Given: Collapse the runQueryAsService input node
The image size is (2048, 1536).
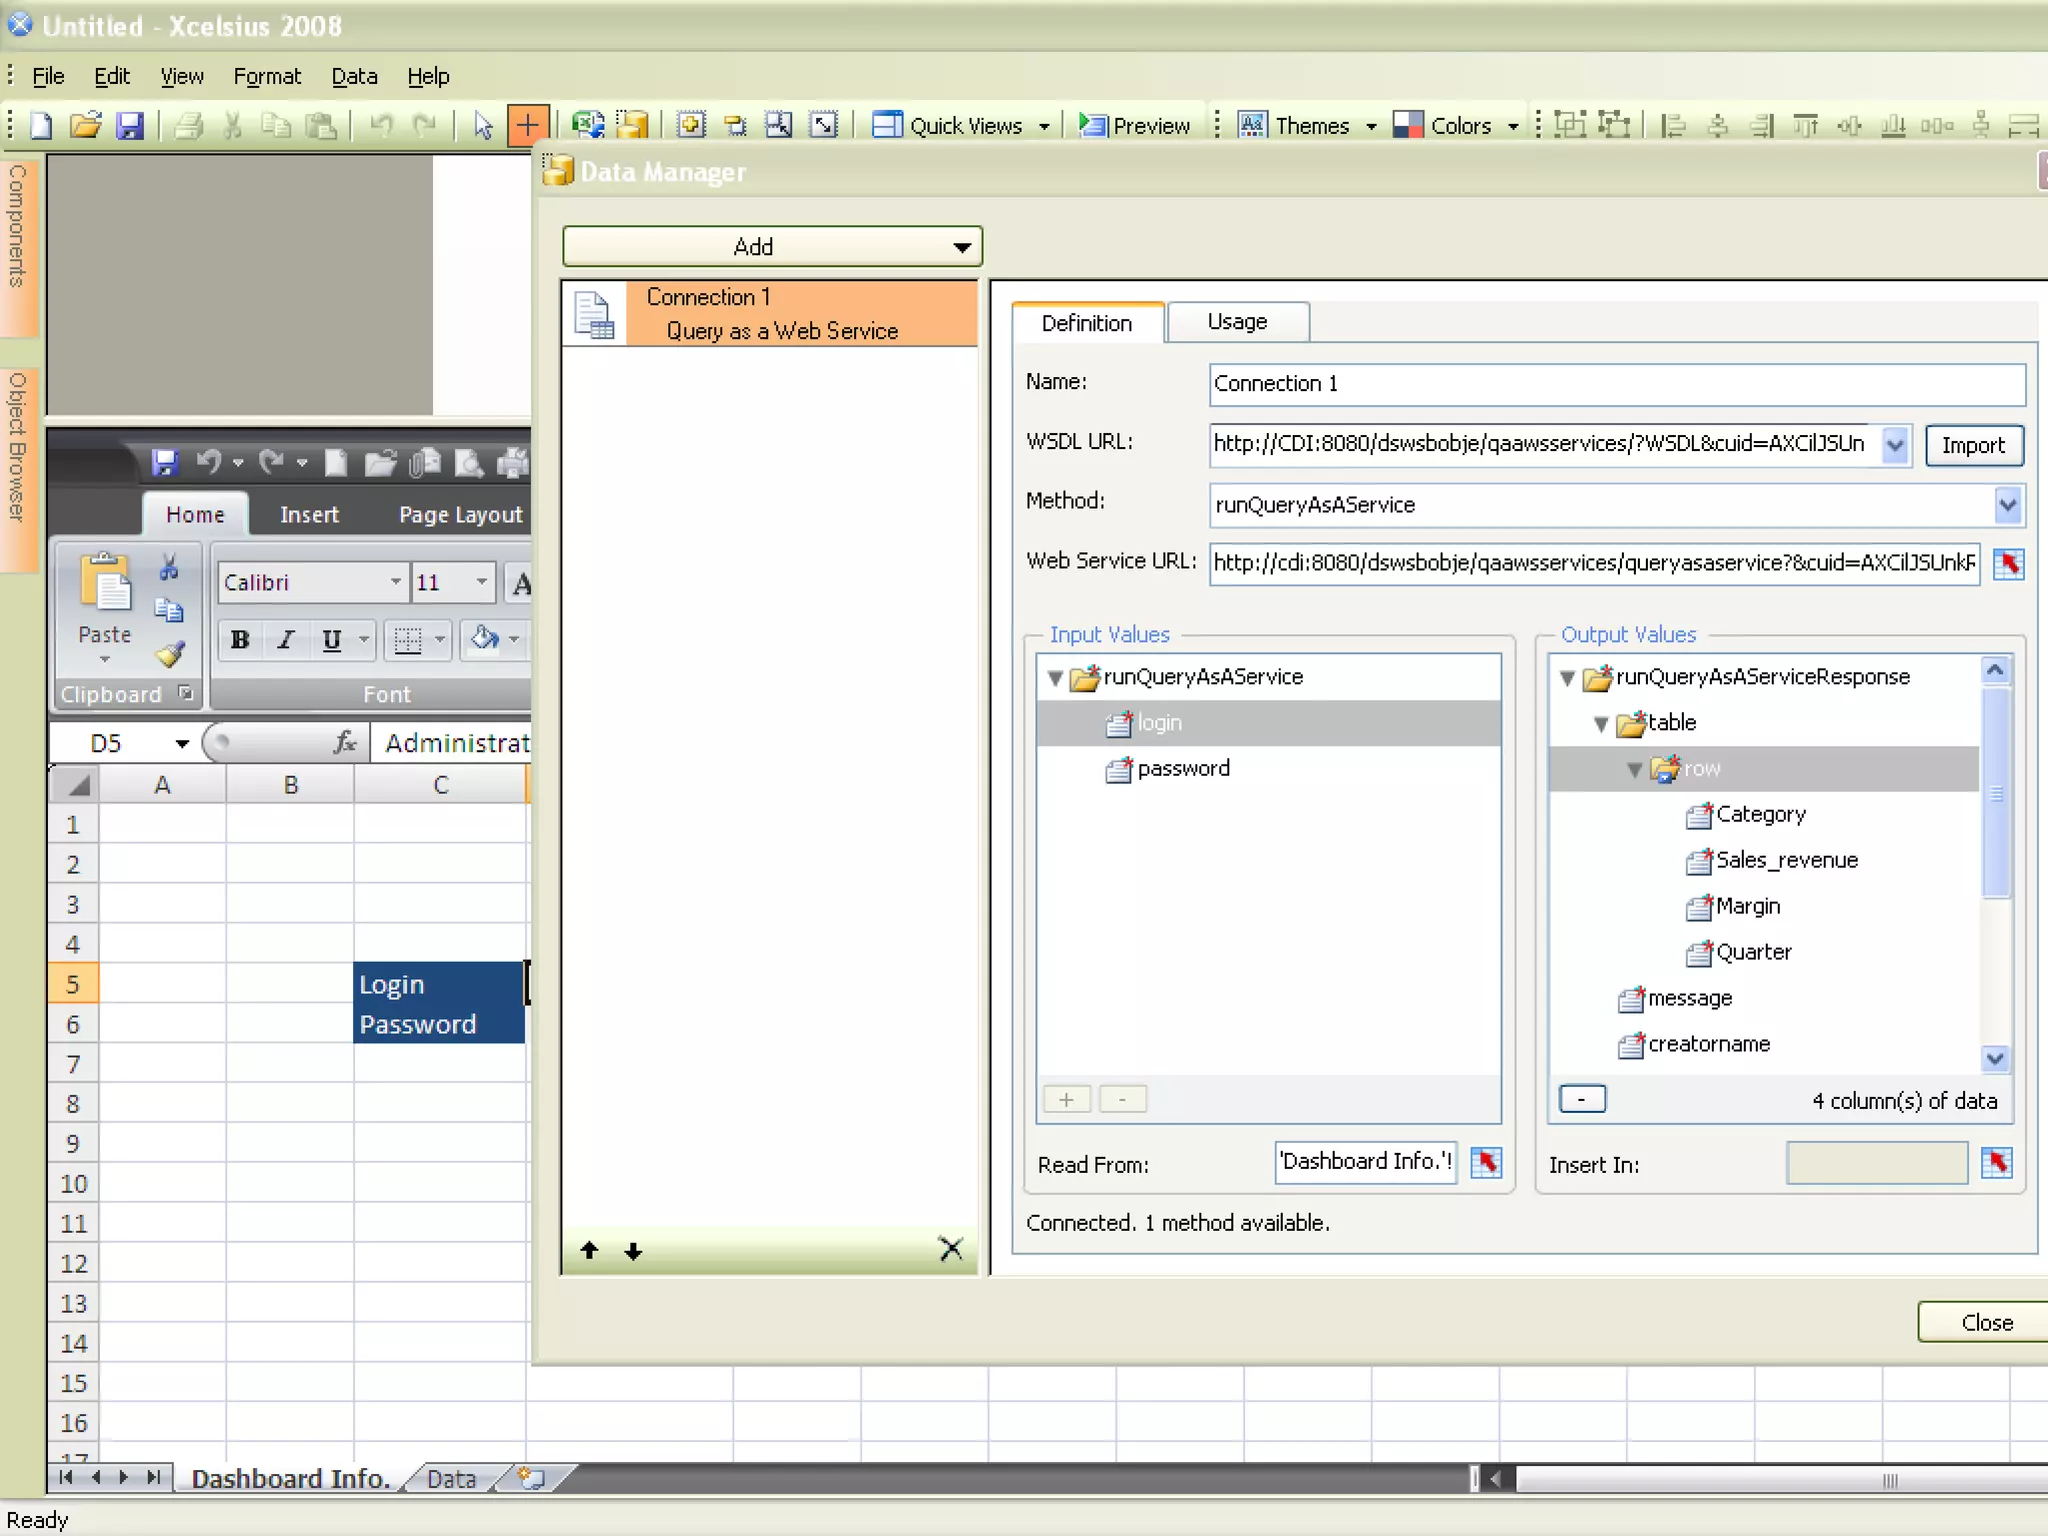Looking at the screenshot, I should click(1054, 678).
